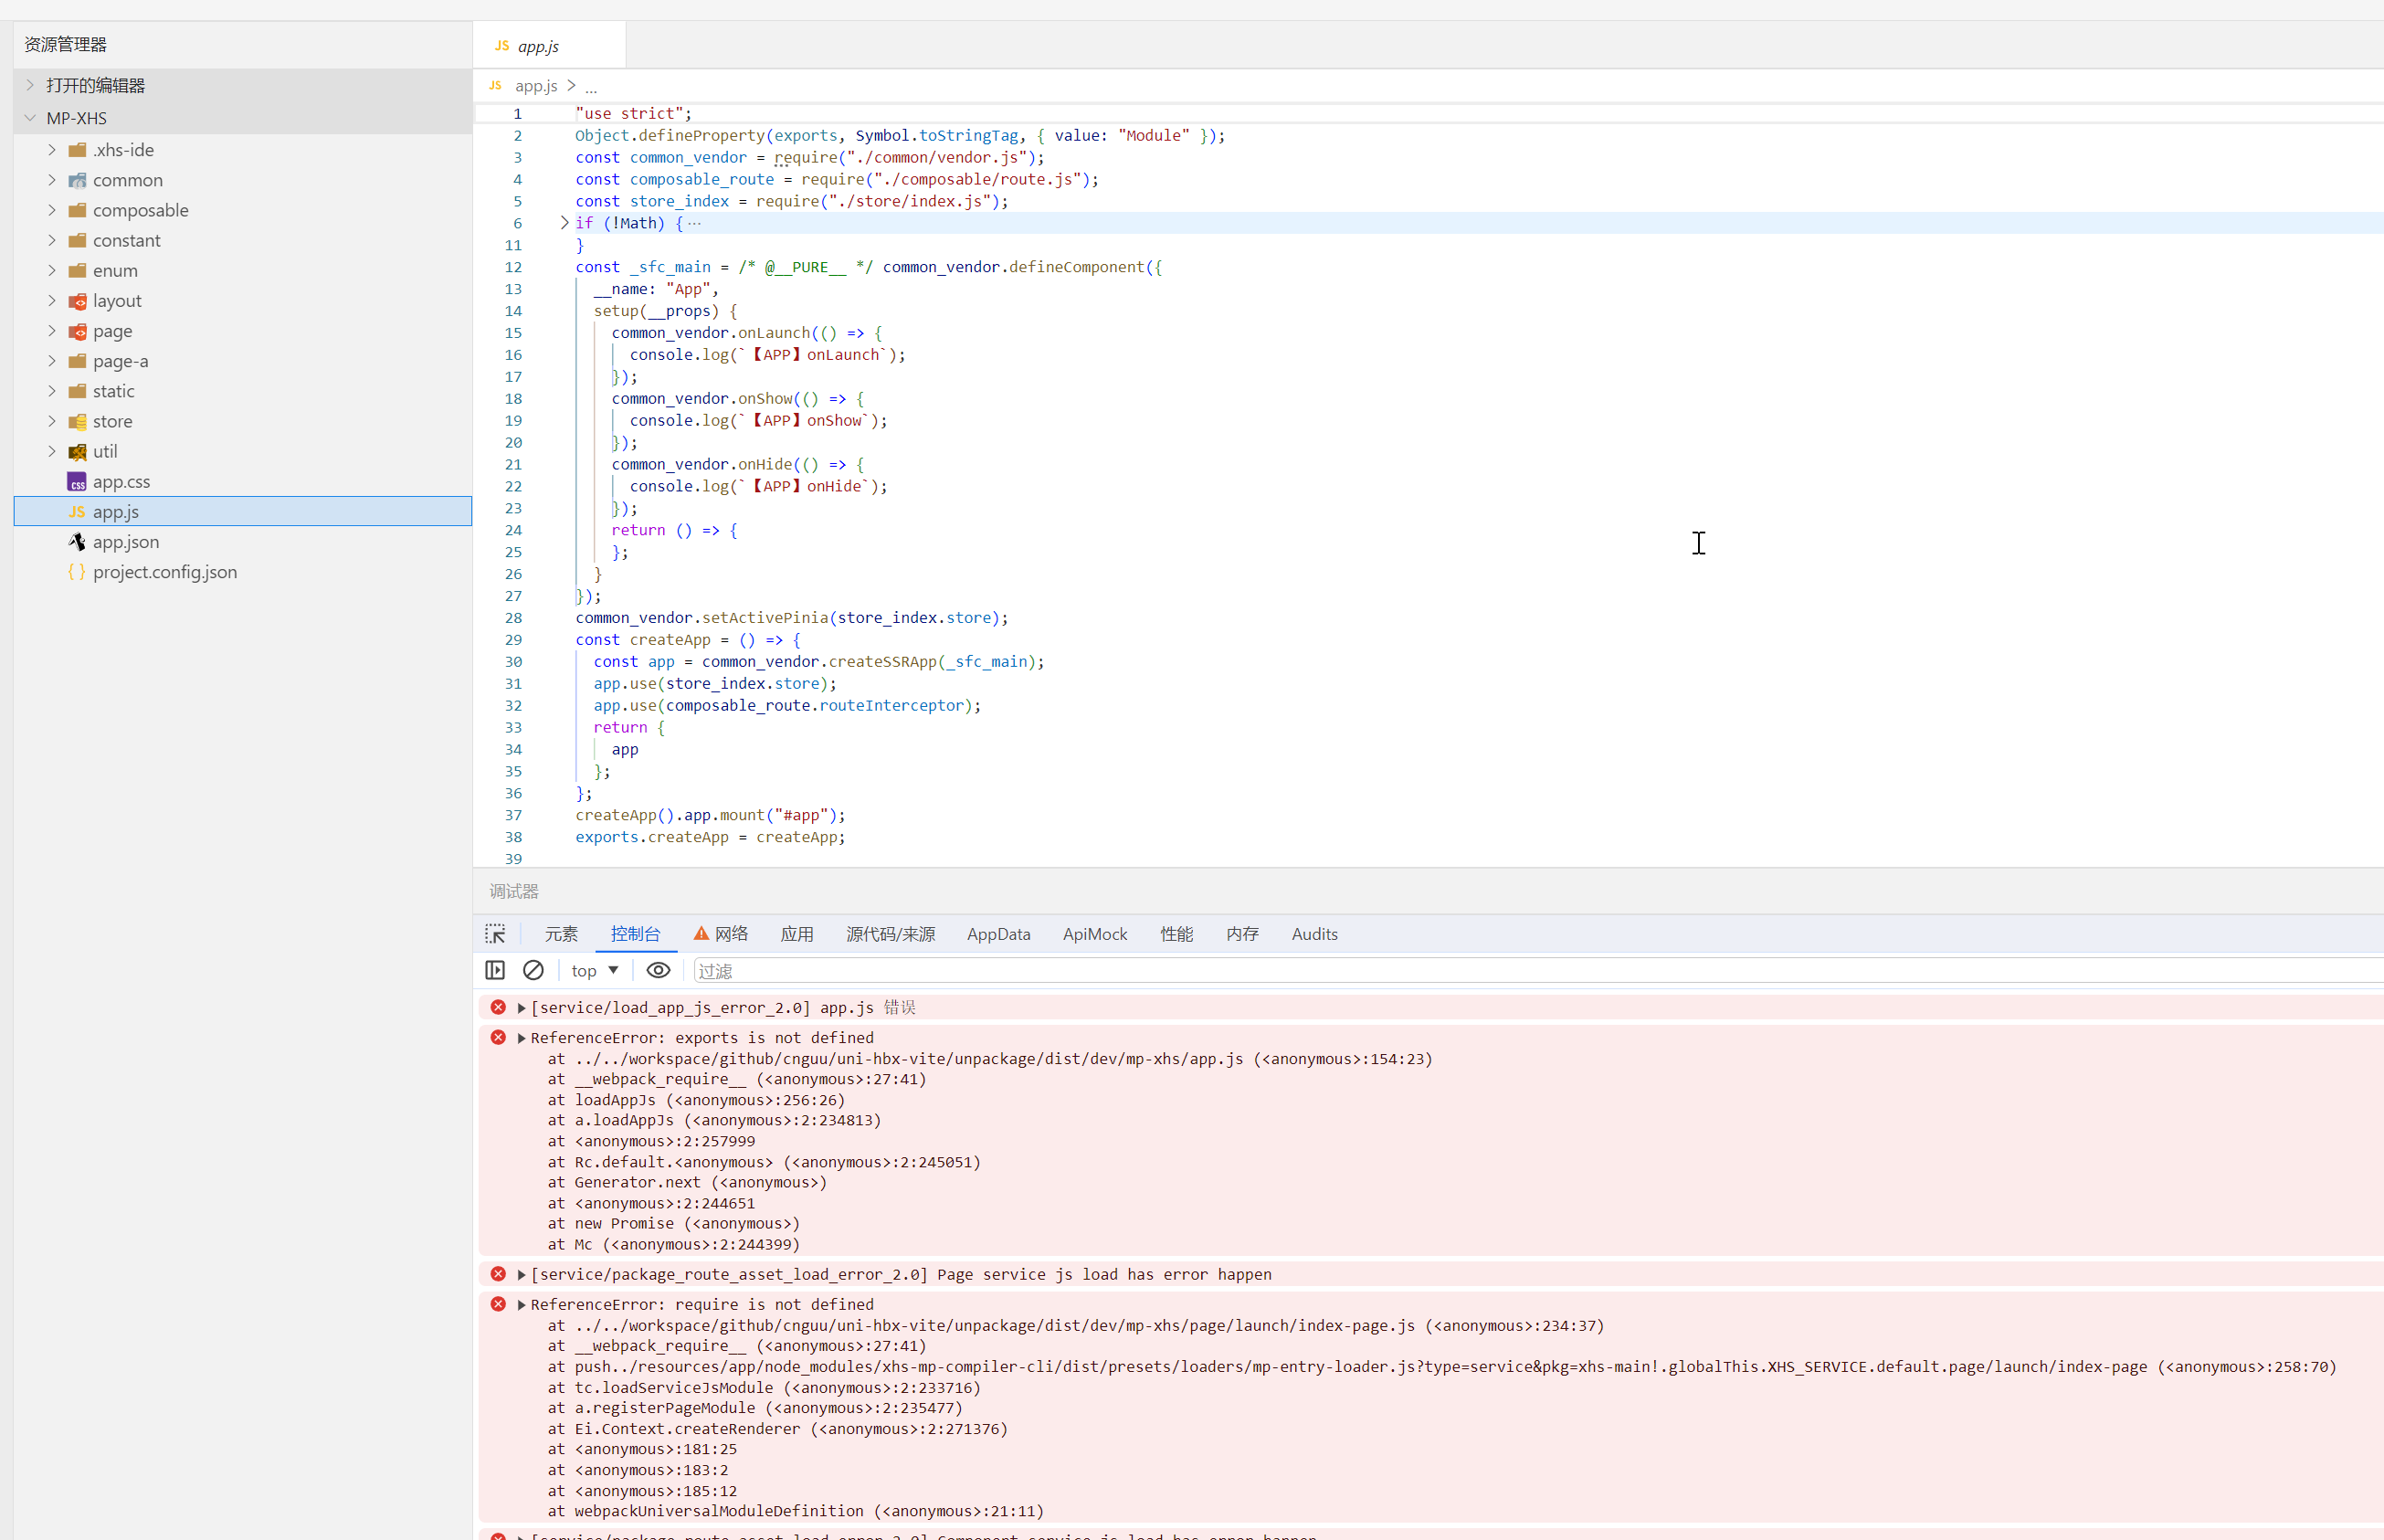Expand the ReferenceError exports is not defined entry
2384x1540 pixels.
pyautogui.click(x=521, y=1038)
